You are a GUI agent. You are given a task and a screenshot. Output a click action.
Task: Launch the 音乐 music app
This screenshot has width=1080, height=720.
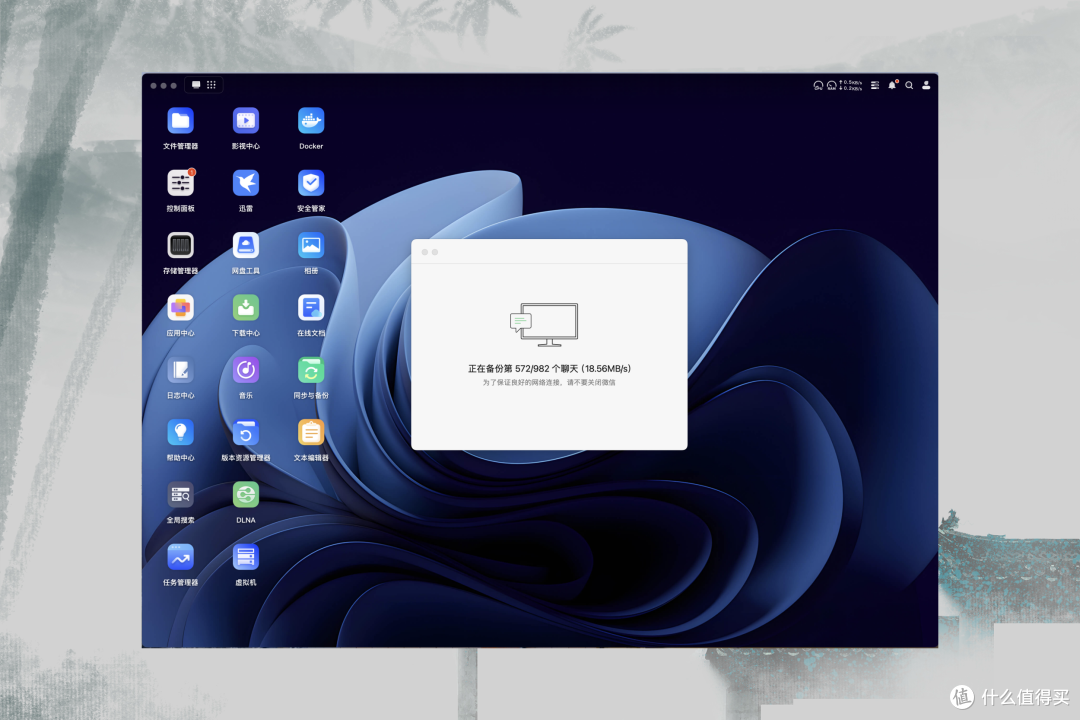pos(246,371)
